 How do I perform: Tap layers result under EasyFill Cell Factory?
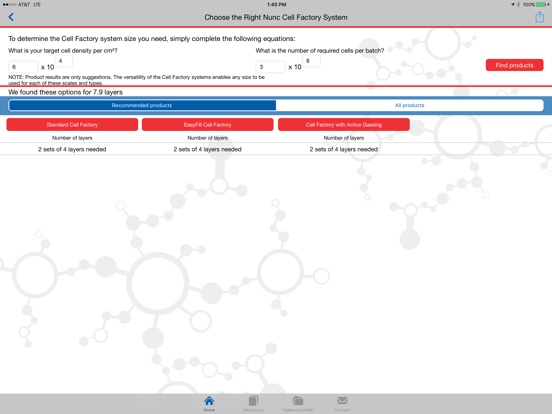pyautogui.click(x=207, y=149)
